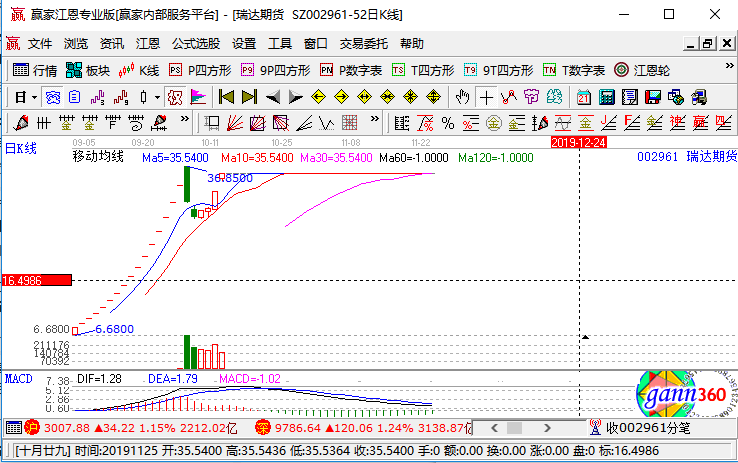Click the red 神 angle lines icon
Screen dimensions: 738x463
pos(678,123)
